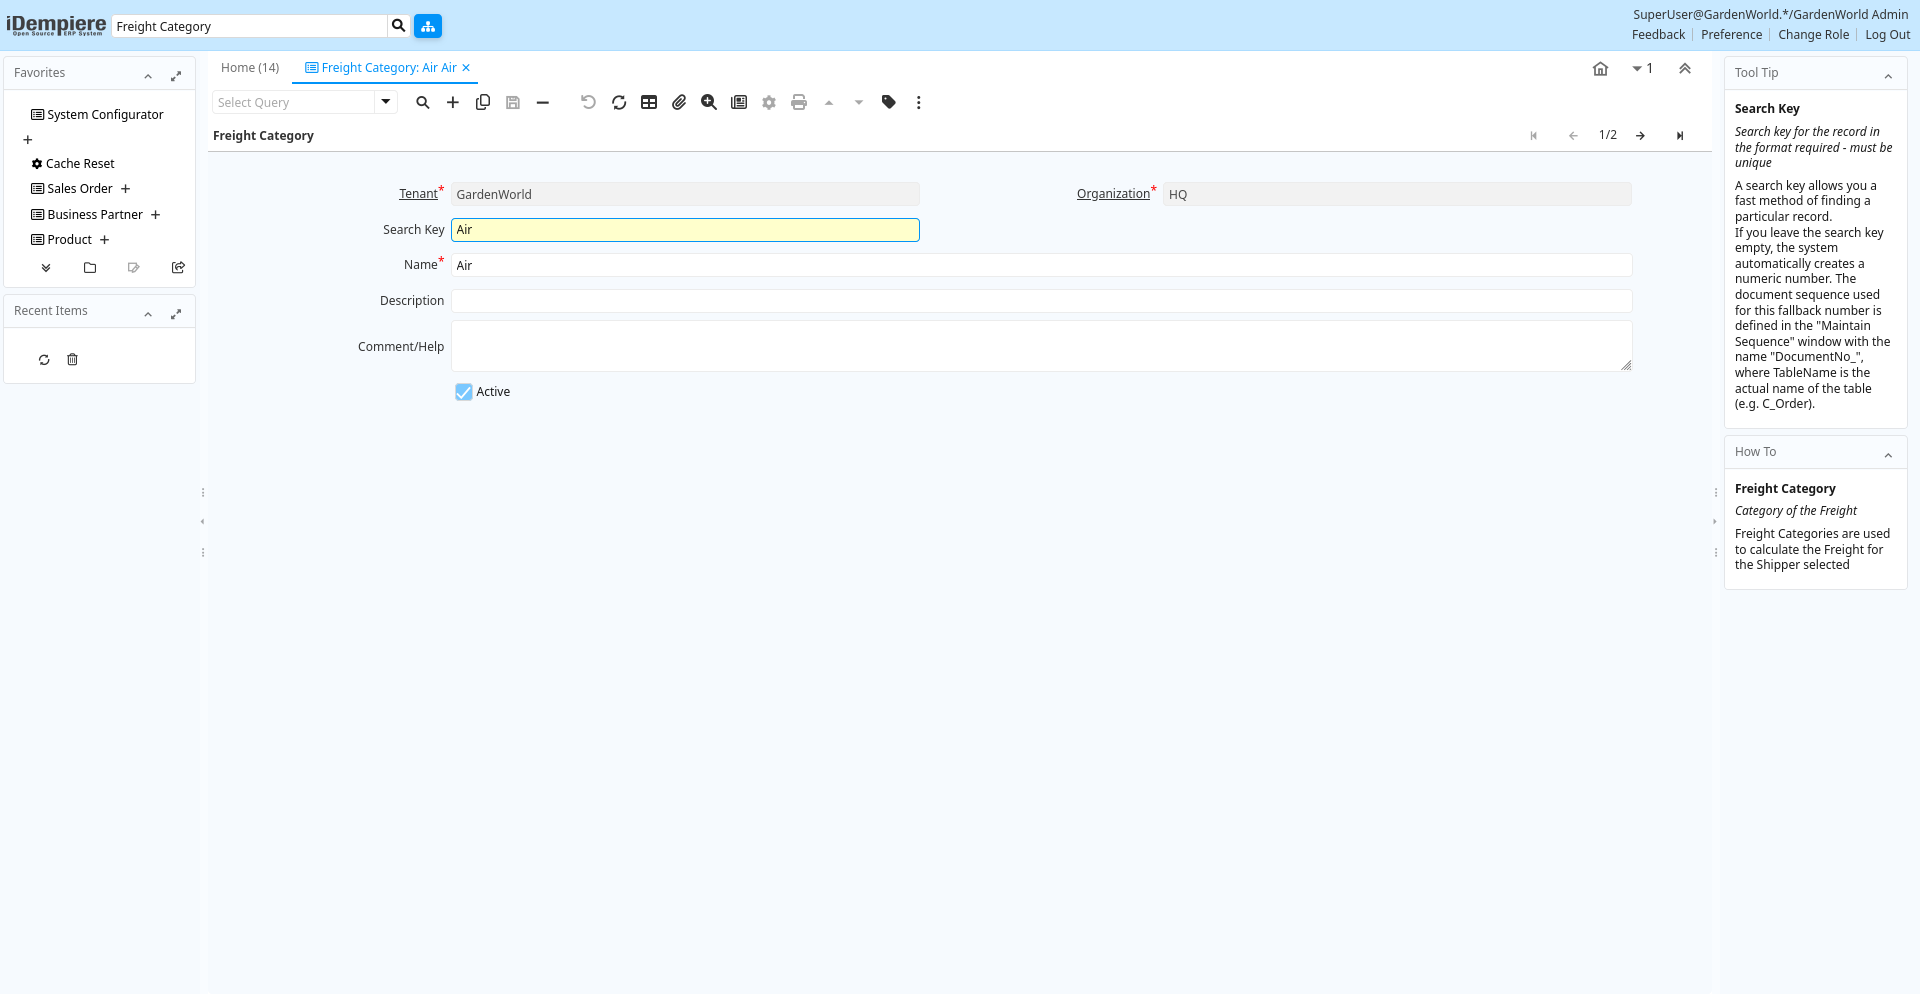The height and width of the screenshot is (994, 1920).
Task: Collapse the How To panel
Action: (1888, 455)
